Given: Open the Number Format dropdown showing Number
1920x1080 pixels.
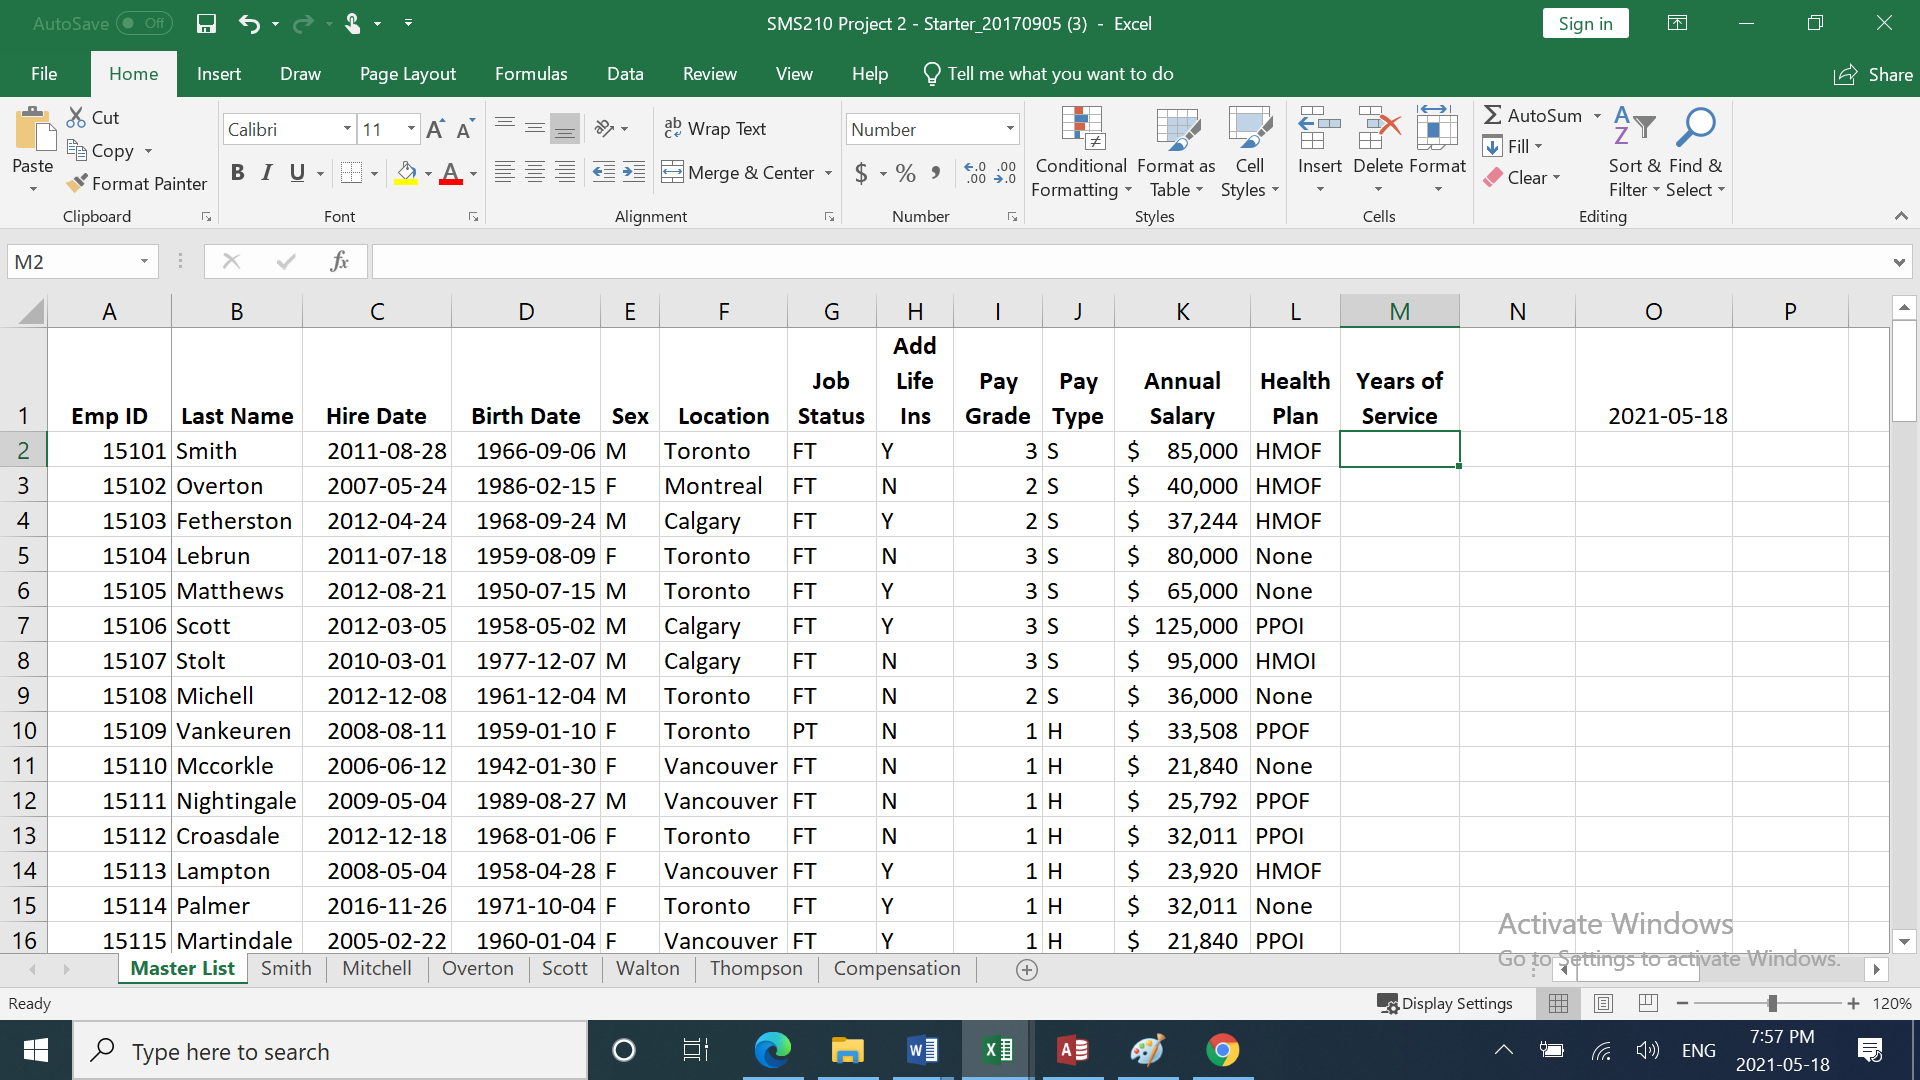Looking at the screenshot, I should click(1008, 128).
